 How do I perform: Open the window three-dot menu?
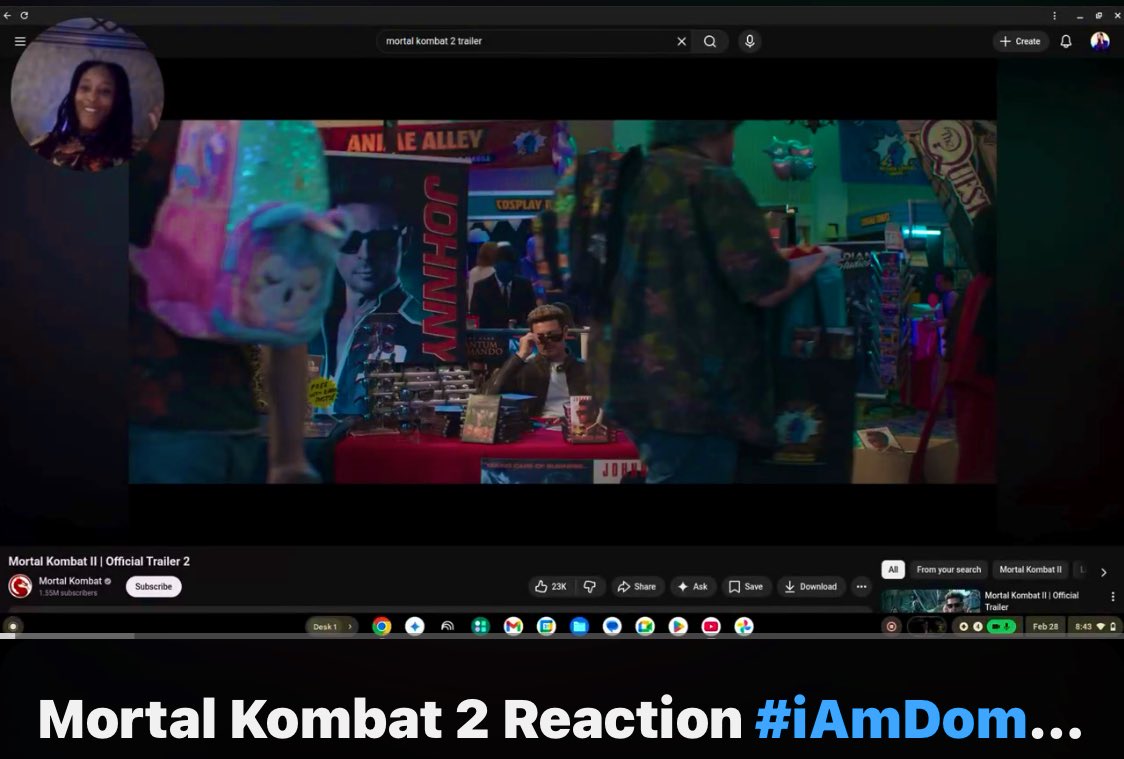(1054, 15)
